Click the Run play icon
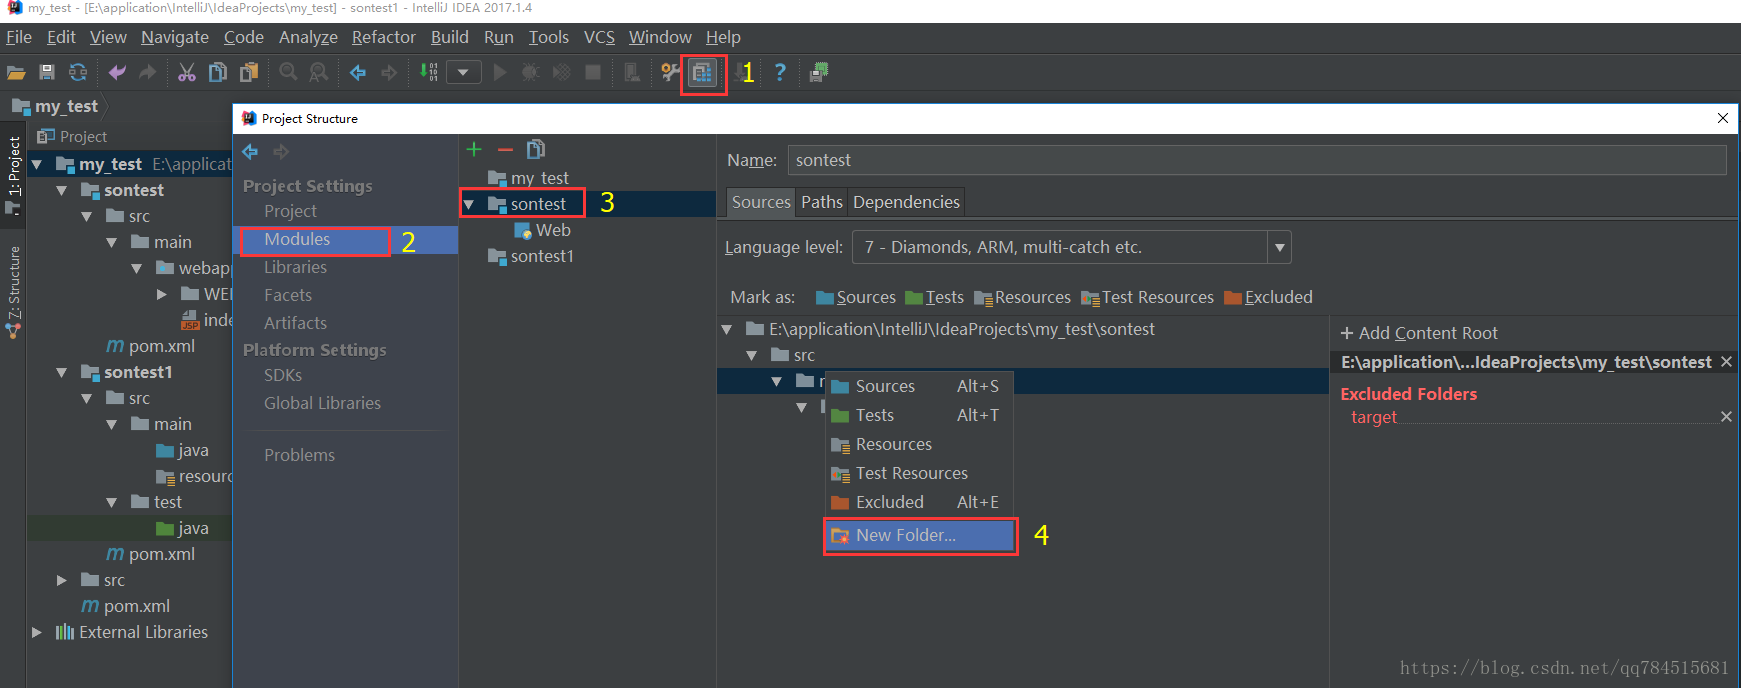Viewport: 1741px width, 688px height. pyautogui.click(x=500, y=72)
